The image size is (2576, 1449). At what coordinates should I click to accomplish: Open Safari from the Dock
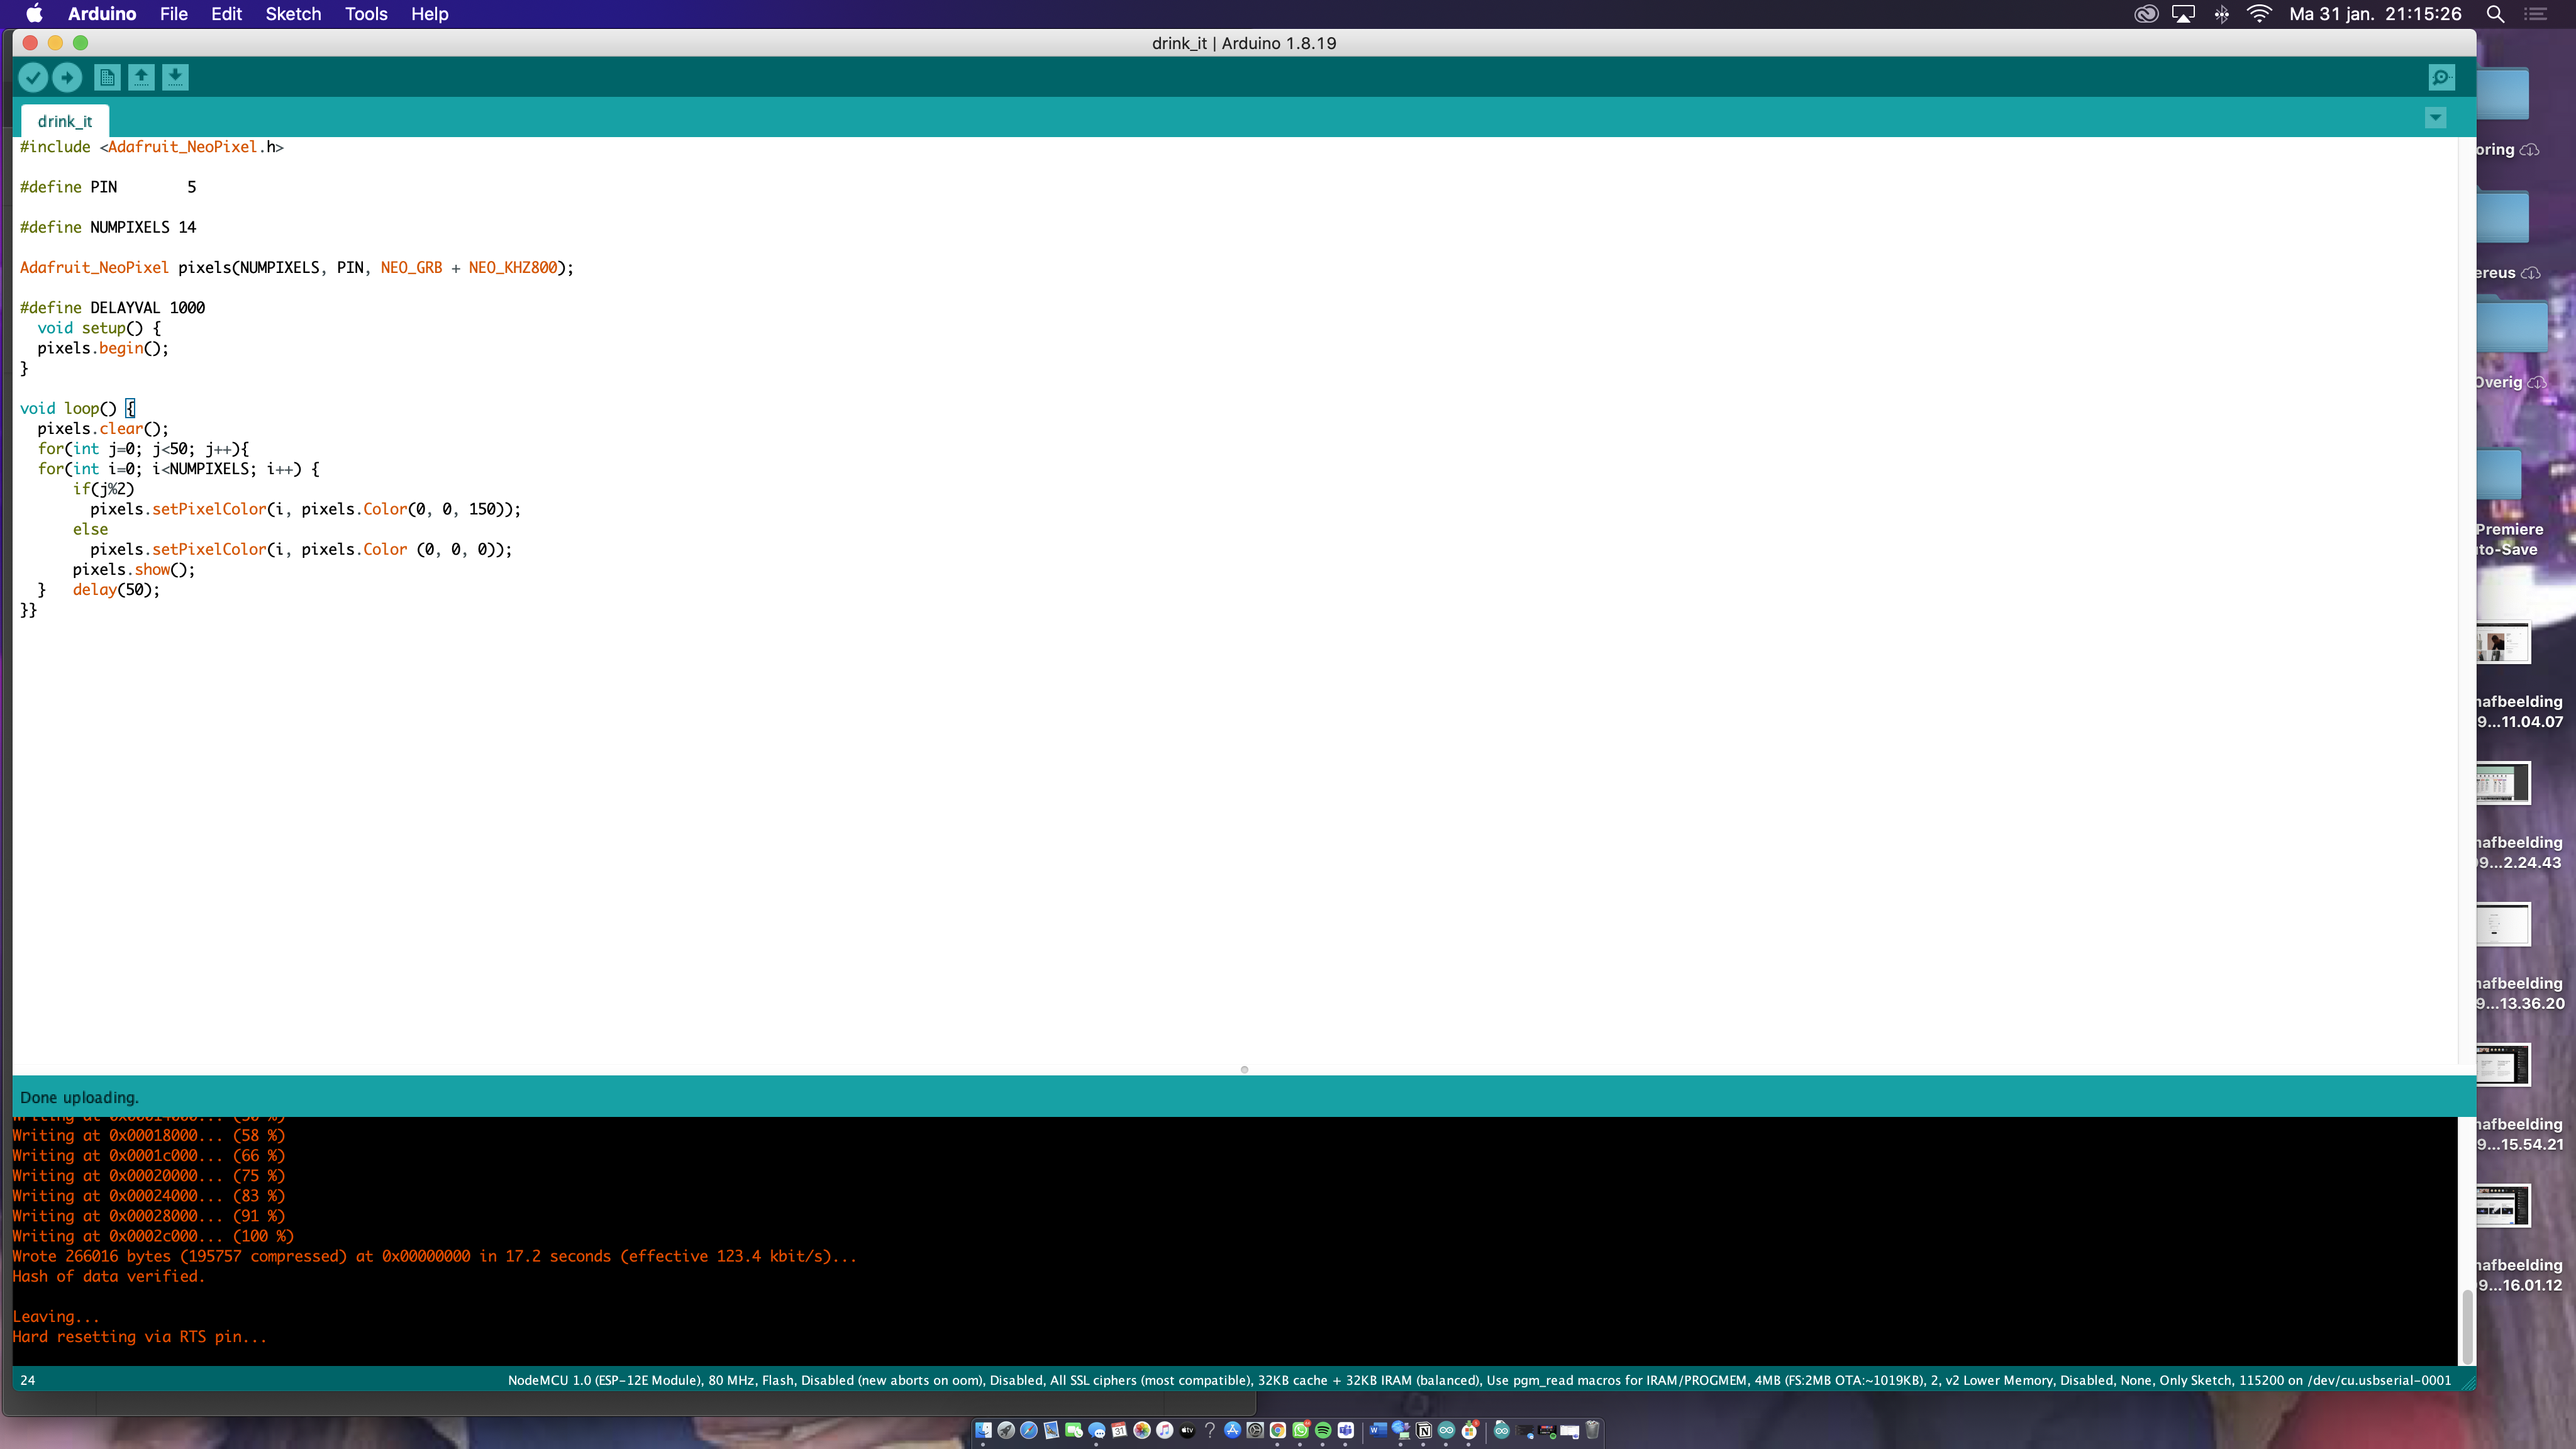point(1029,1430)
